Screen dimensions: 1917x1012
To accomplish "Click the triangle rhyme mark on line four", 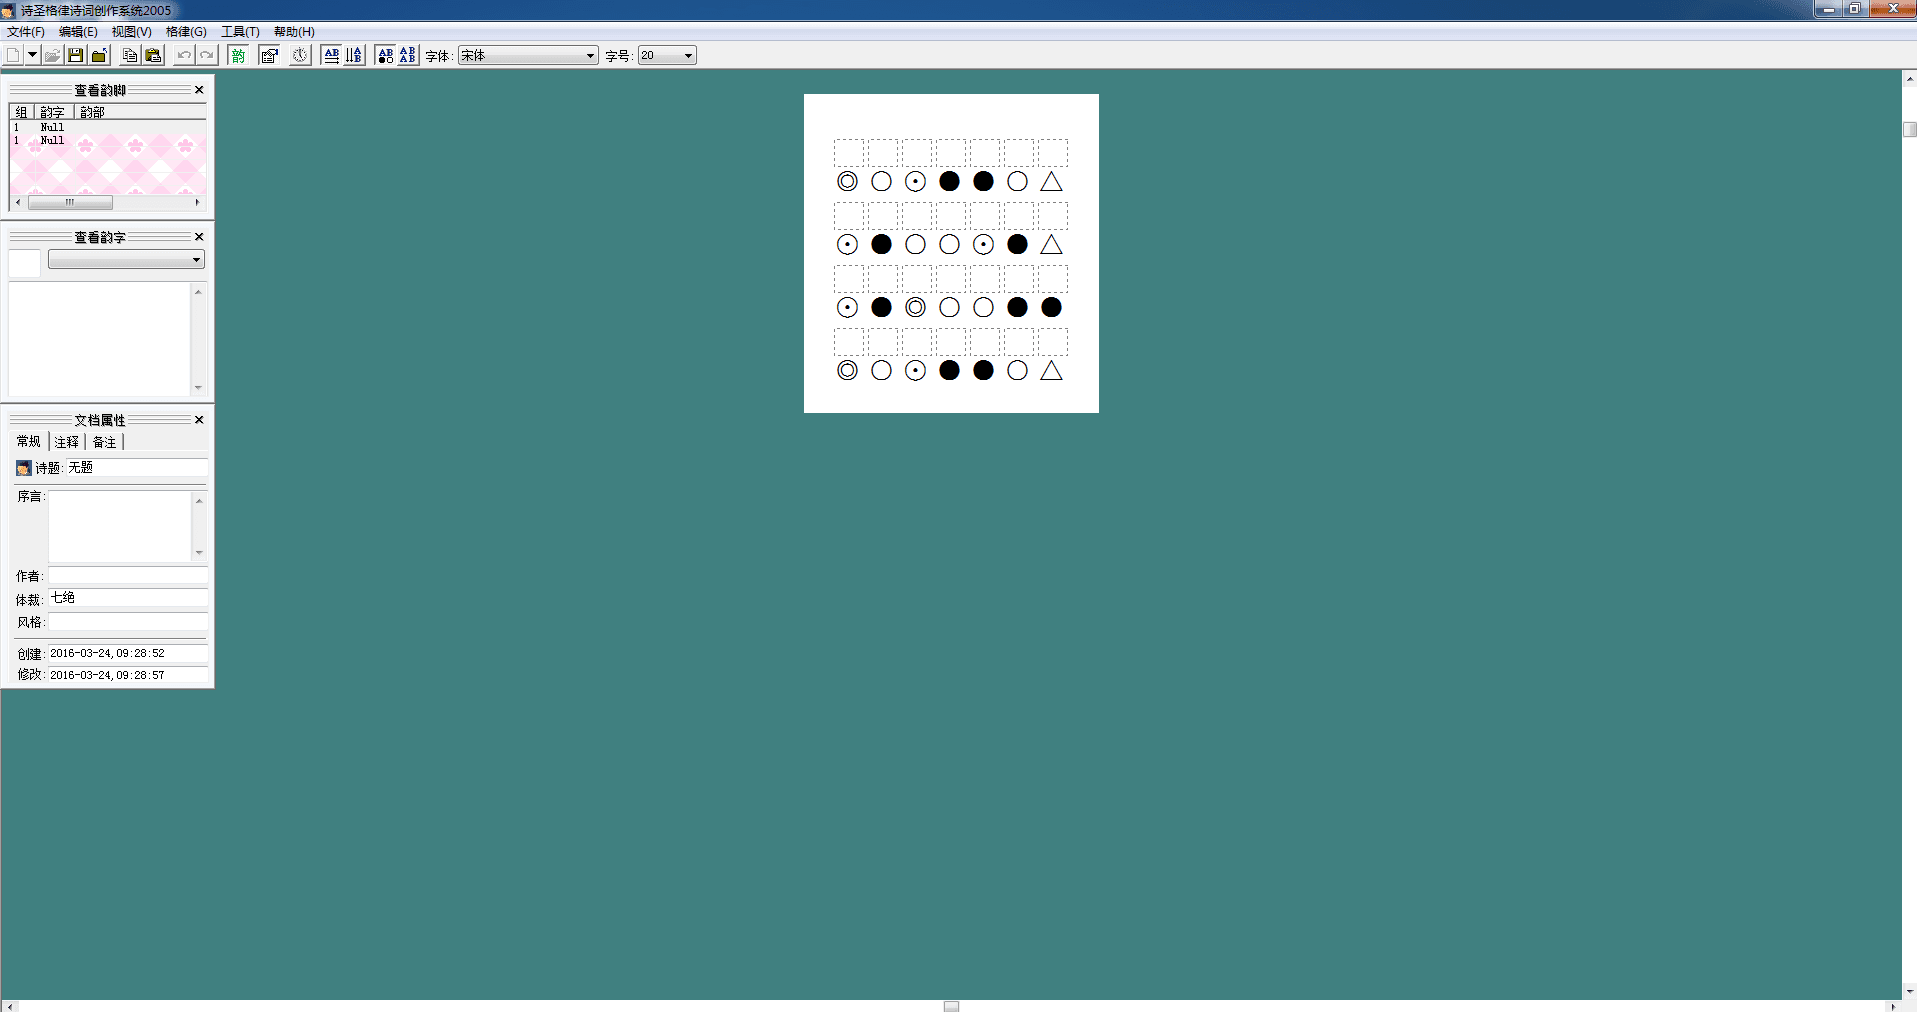I will pyautogui.click(x=1051, y=370).
